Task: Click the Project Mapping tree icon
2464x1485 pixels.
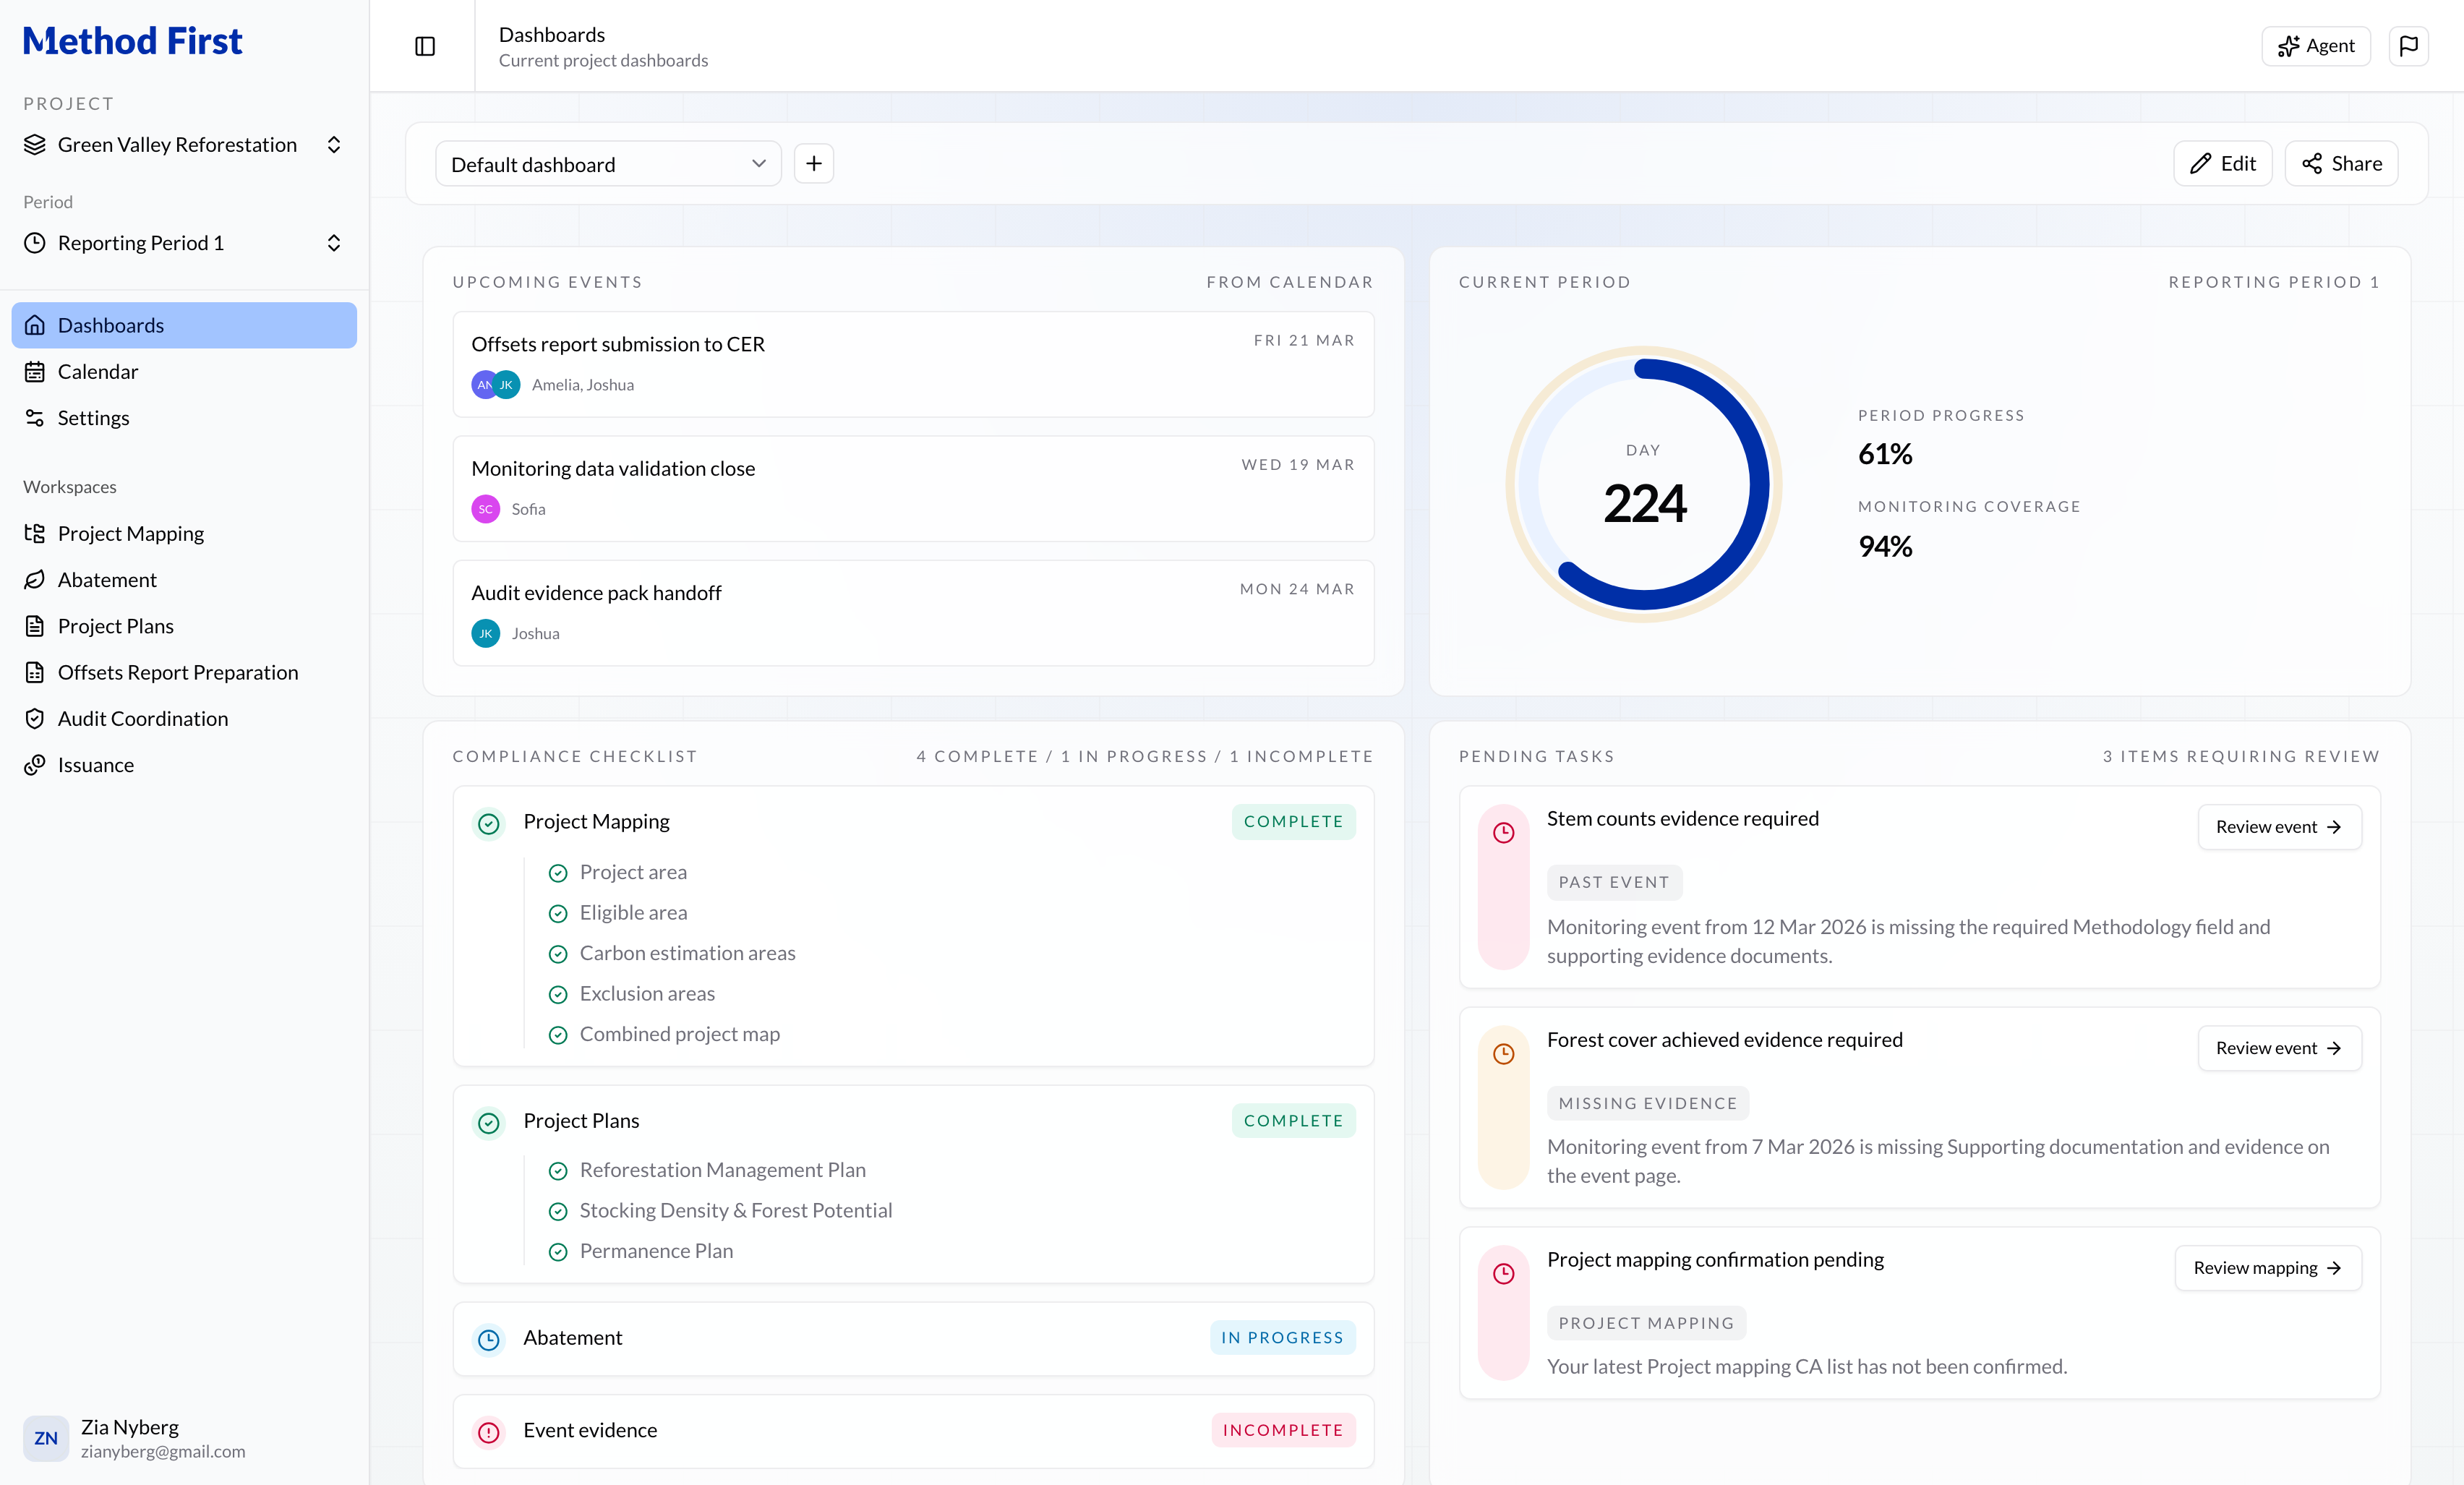Action: 35,534
